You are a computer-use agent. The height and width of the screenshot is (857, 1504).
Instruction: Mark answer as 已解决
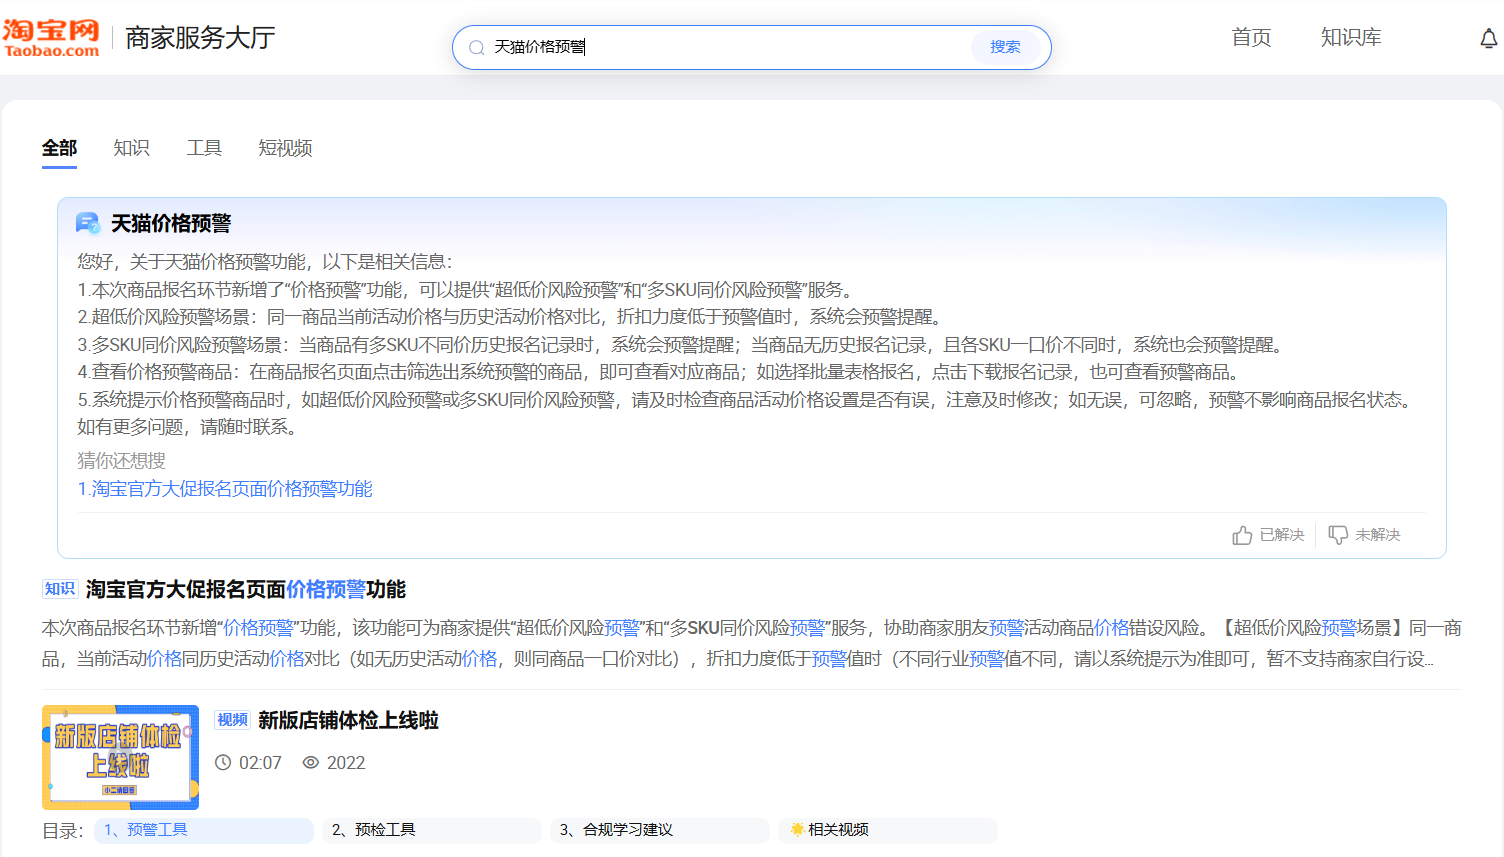click(1268, 535)
